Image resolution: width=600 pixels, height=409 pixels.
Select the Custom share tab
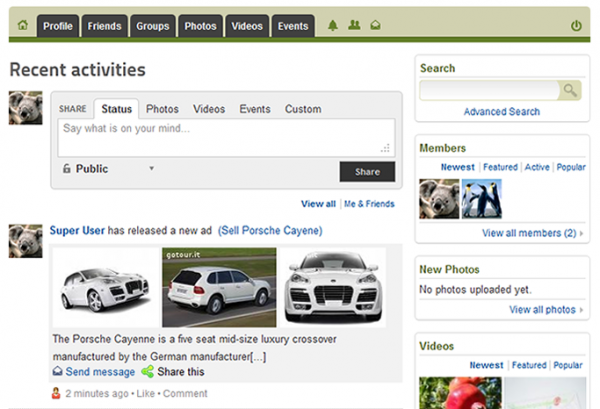pos(303,109)
